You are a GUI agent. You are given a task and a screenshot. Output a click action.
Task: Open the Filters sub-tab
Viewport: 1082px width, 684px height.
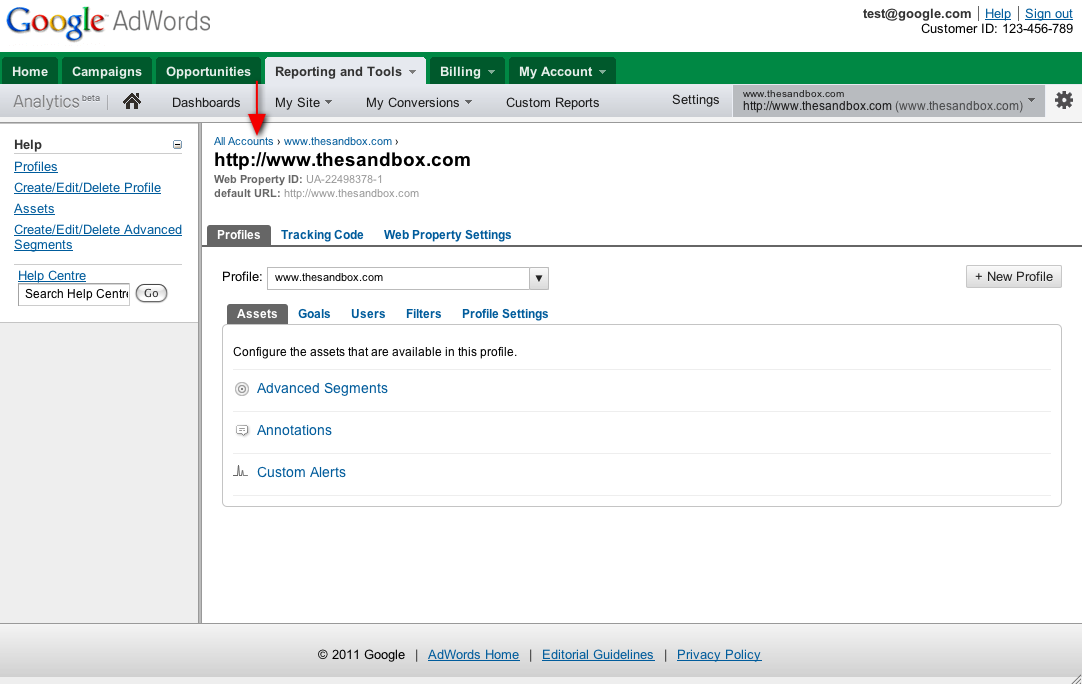(x=423, y=313)
